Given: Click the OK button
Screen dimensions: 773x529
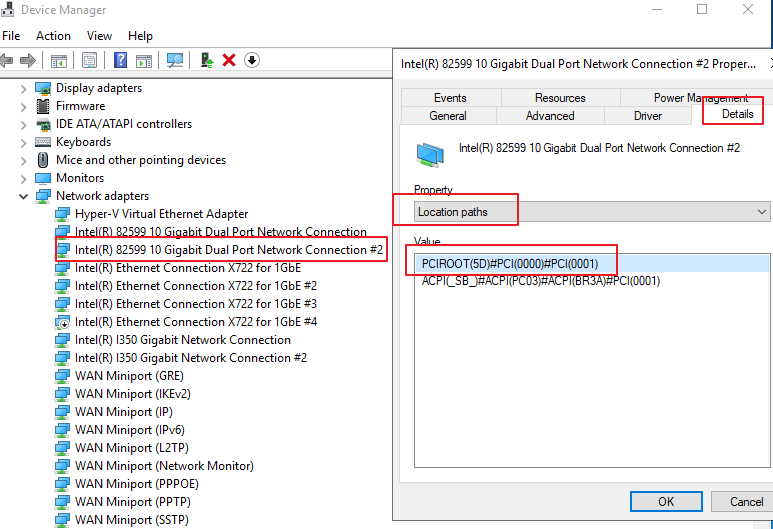Looking at the screenshot, I should [665, 501].
